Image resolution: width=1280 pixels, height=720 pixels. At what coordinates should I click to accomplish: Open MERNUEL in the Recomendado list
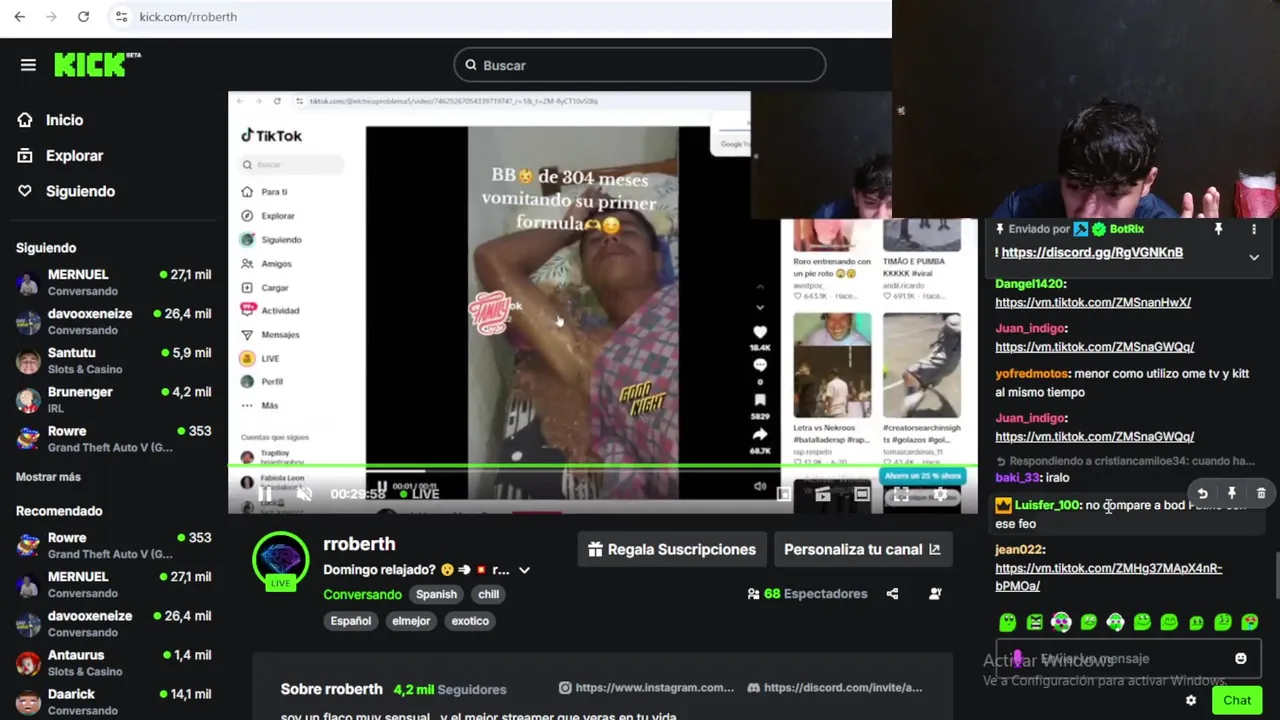pyautogui.click(x=113, y=585)
